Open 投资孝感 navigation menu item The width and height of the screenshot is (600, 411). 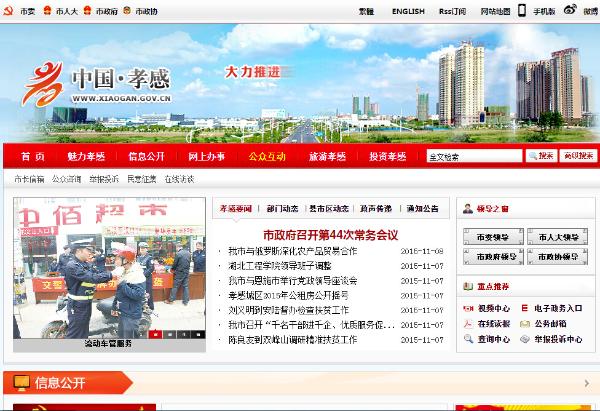tap(388, 156)
